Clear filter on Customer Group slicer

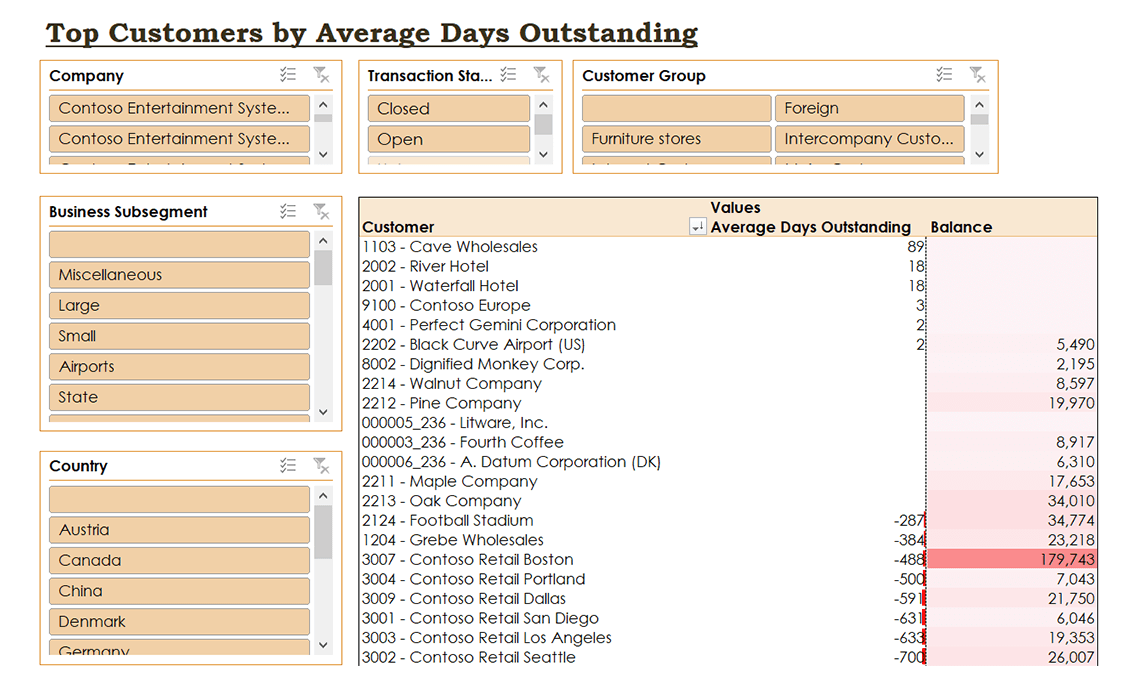pos(978,75)
